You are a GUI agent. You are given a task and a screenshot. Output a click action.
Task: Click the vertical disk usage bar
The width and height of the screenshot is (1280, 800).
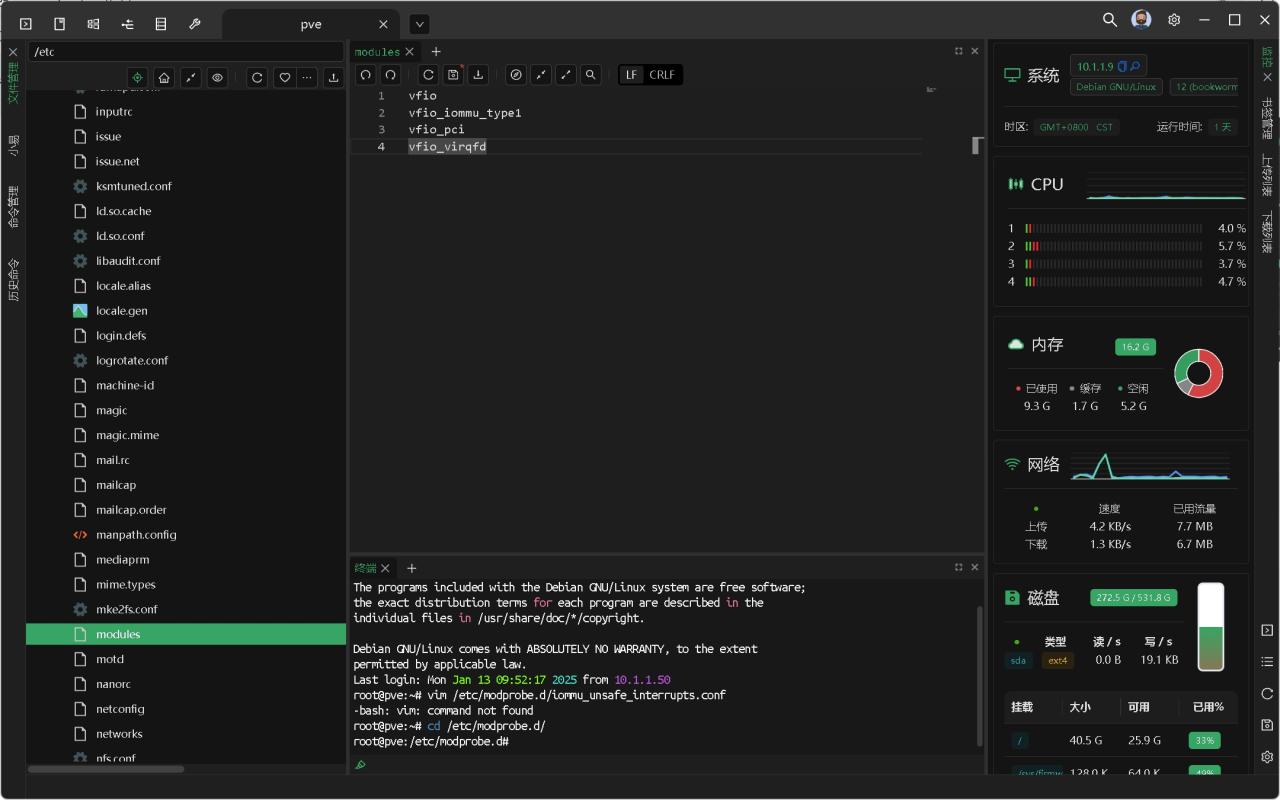(x=1211, y=628)
